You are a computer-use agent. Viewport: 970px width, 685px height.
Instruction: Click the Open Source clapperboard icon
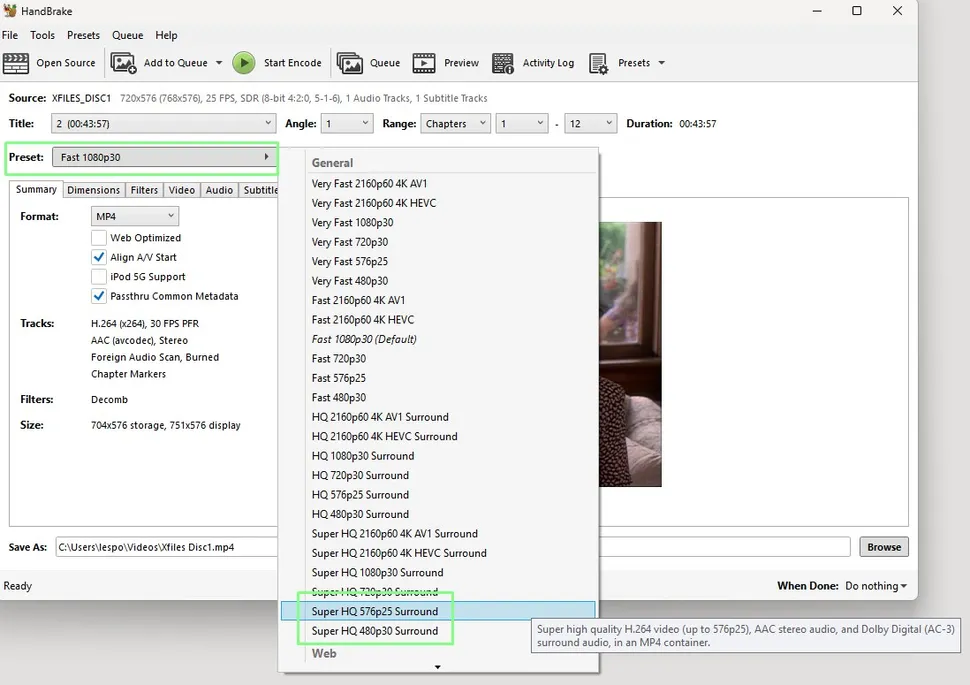point(16,63)
